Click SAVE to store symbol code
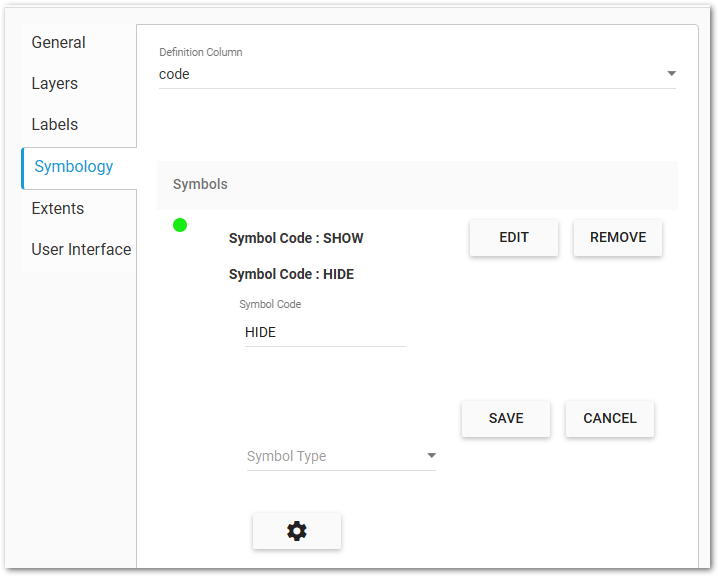The height and width of the screenshot is (577, 719). [506, 418]
